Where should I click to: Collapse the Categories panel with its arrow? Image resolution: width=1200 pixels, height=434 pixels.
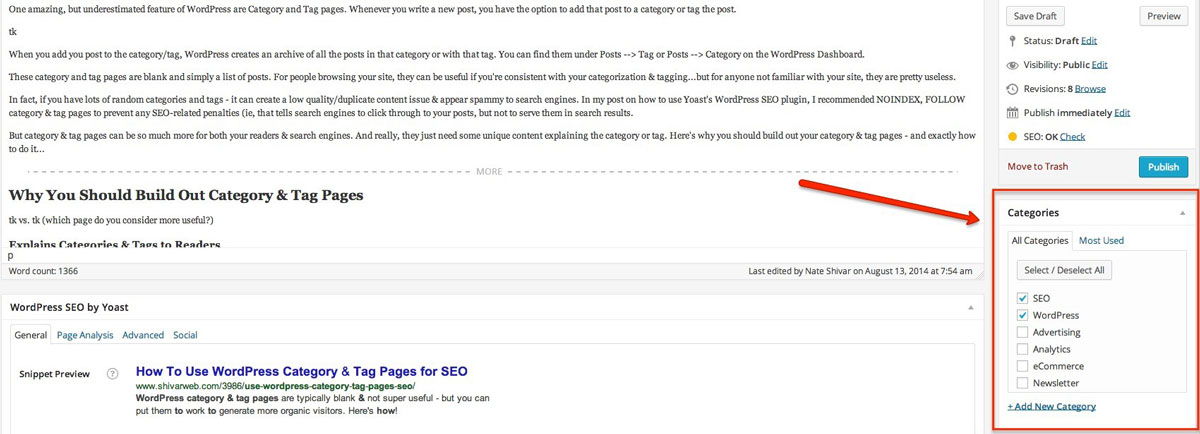[x=1182, y=213]
